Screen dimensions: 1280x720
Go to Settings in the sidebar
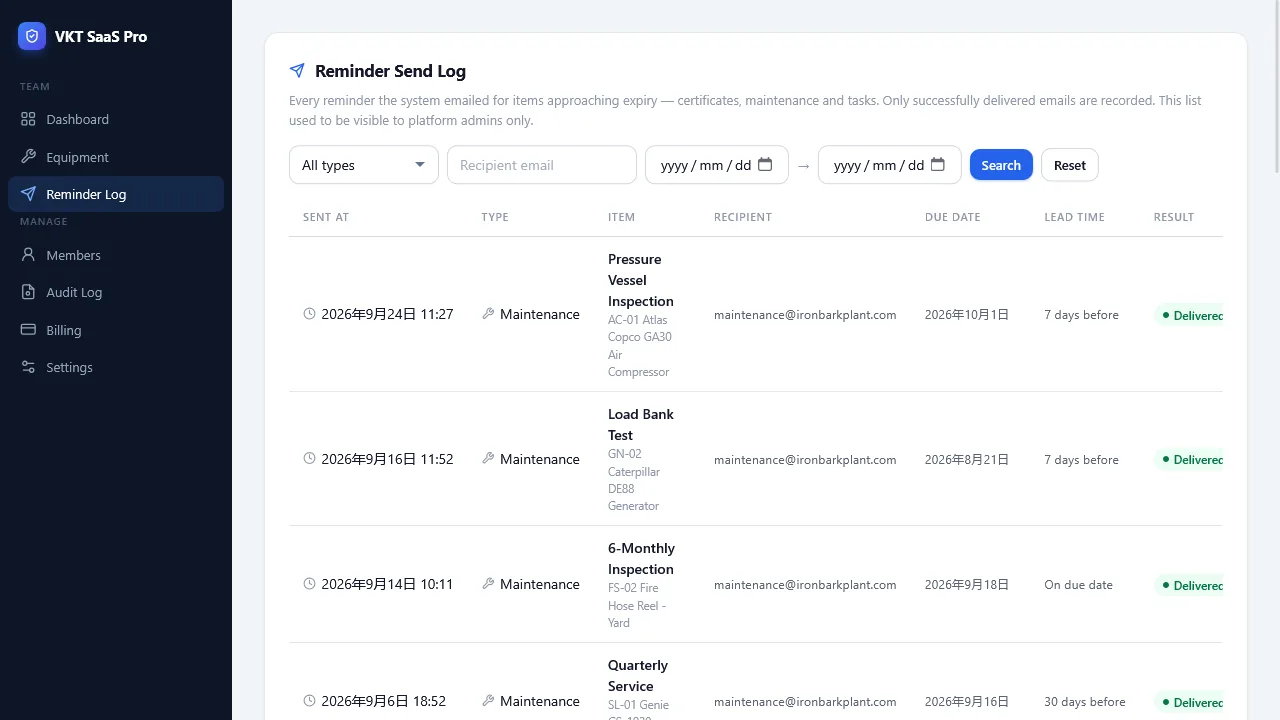pos(116,367)
